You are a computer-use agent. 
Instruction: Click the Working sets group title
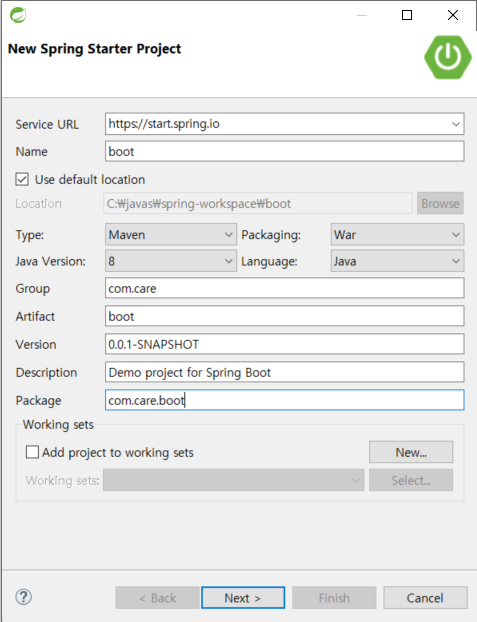[58, 424]
